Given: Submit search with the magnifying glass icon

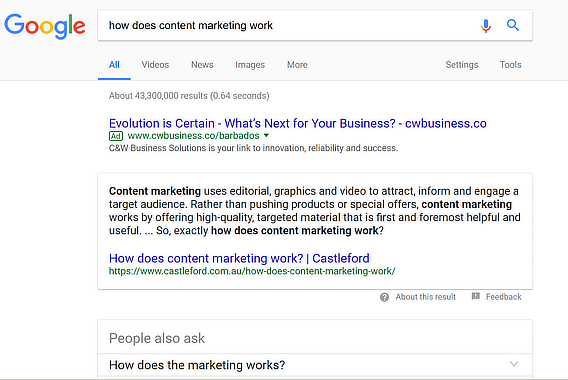Looking at the screenshot, I should [x=513, y=25].
